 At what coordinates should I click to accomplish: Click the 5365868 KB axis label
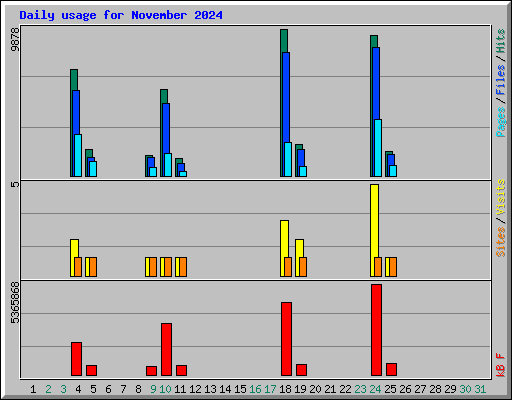point(15,303)
